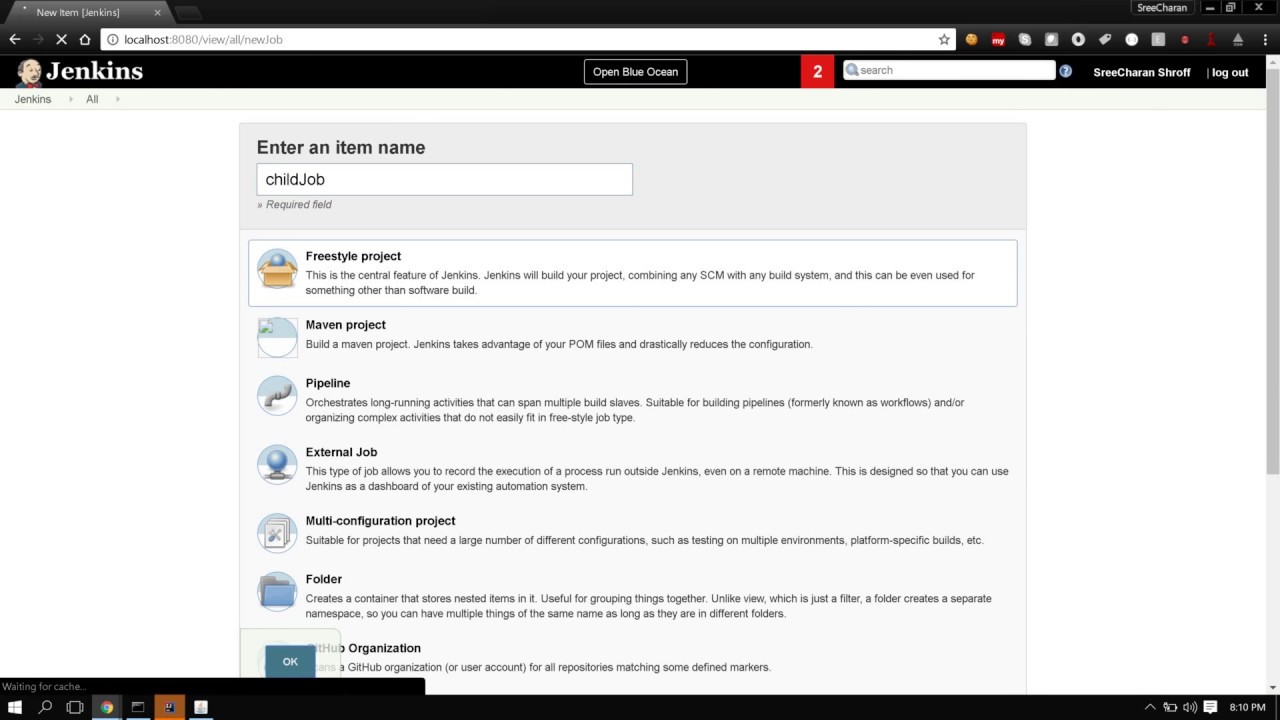Open the clock showing 8:10 PM
This screenshot has width=1280, height=720.
[1247, 707]
